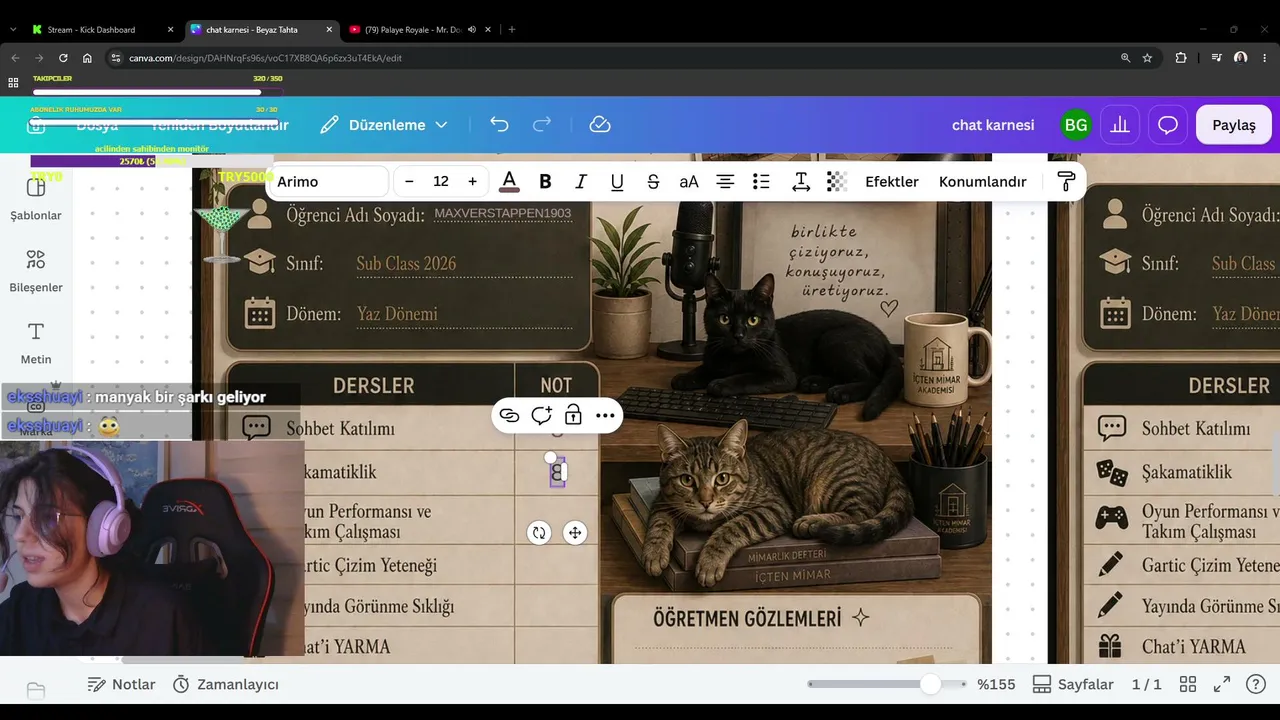Add a comment to the selected element
The image size is (1280, 720).
pyautogui.click(x=541, y=415)
